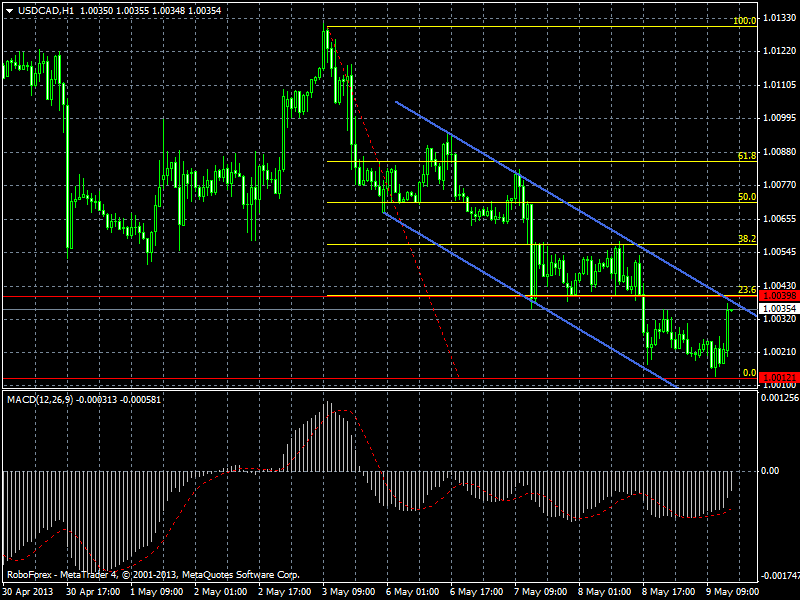This screenshot has height=600, width=800.
Task: Click the 100.0 Fibonacci level label
Action: pyautogui.click(x=745, y=21)
